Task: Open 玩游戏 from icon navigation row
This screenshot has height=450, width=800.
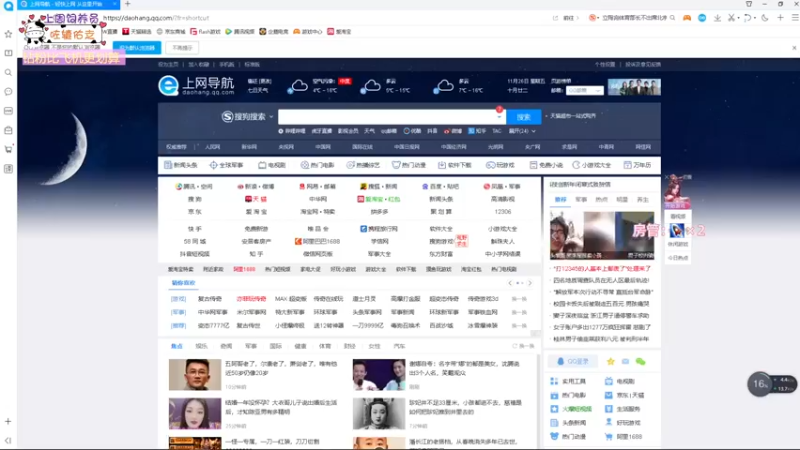Action: pos(500,165)
